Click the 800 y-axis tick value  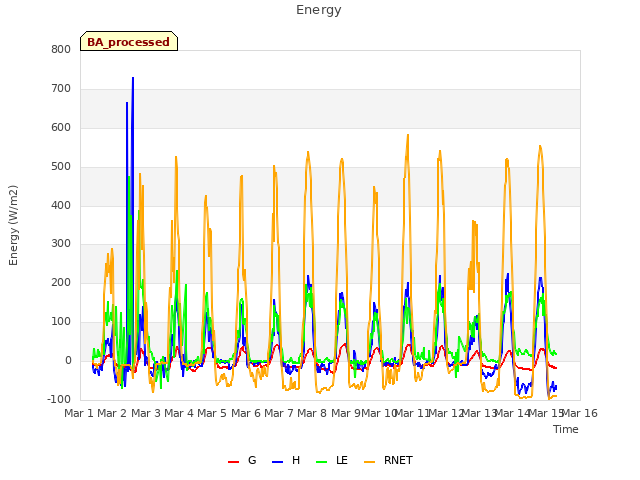(x=61, y=49)
